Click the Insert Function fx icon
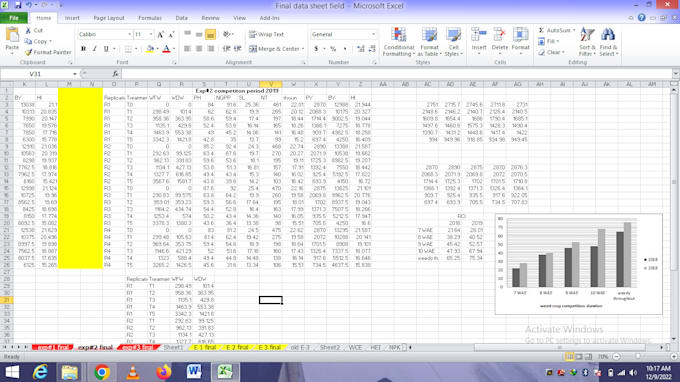 coord(115,74)
